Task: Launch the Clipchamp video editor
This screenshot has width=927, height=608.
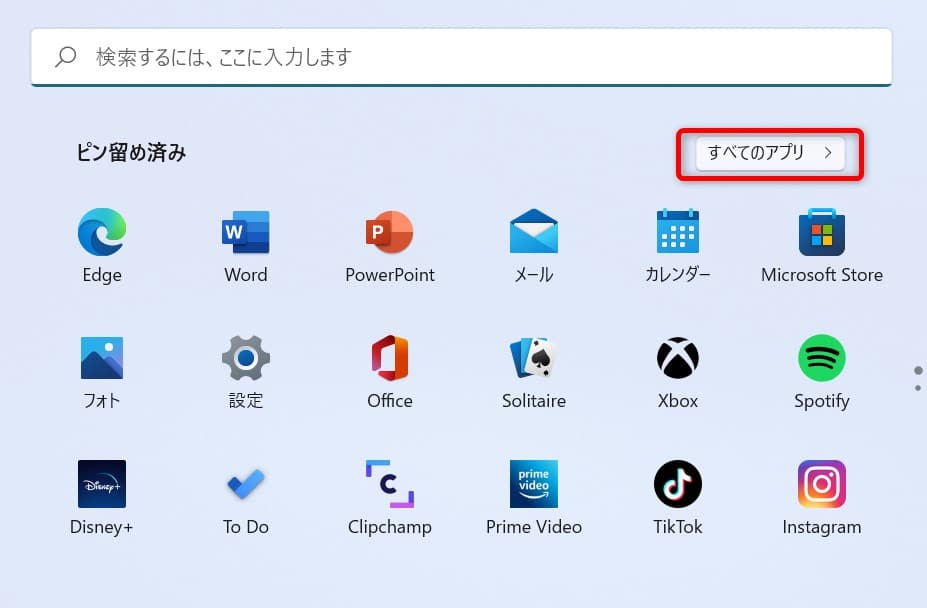Action: point(390,485)
